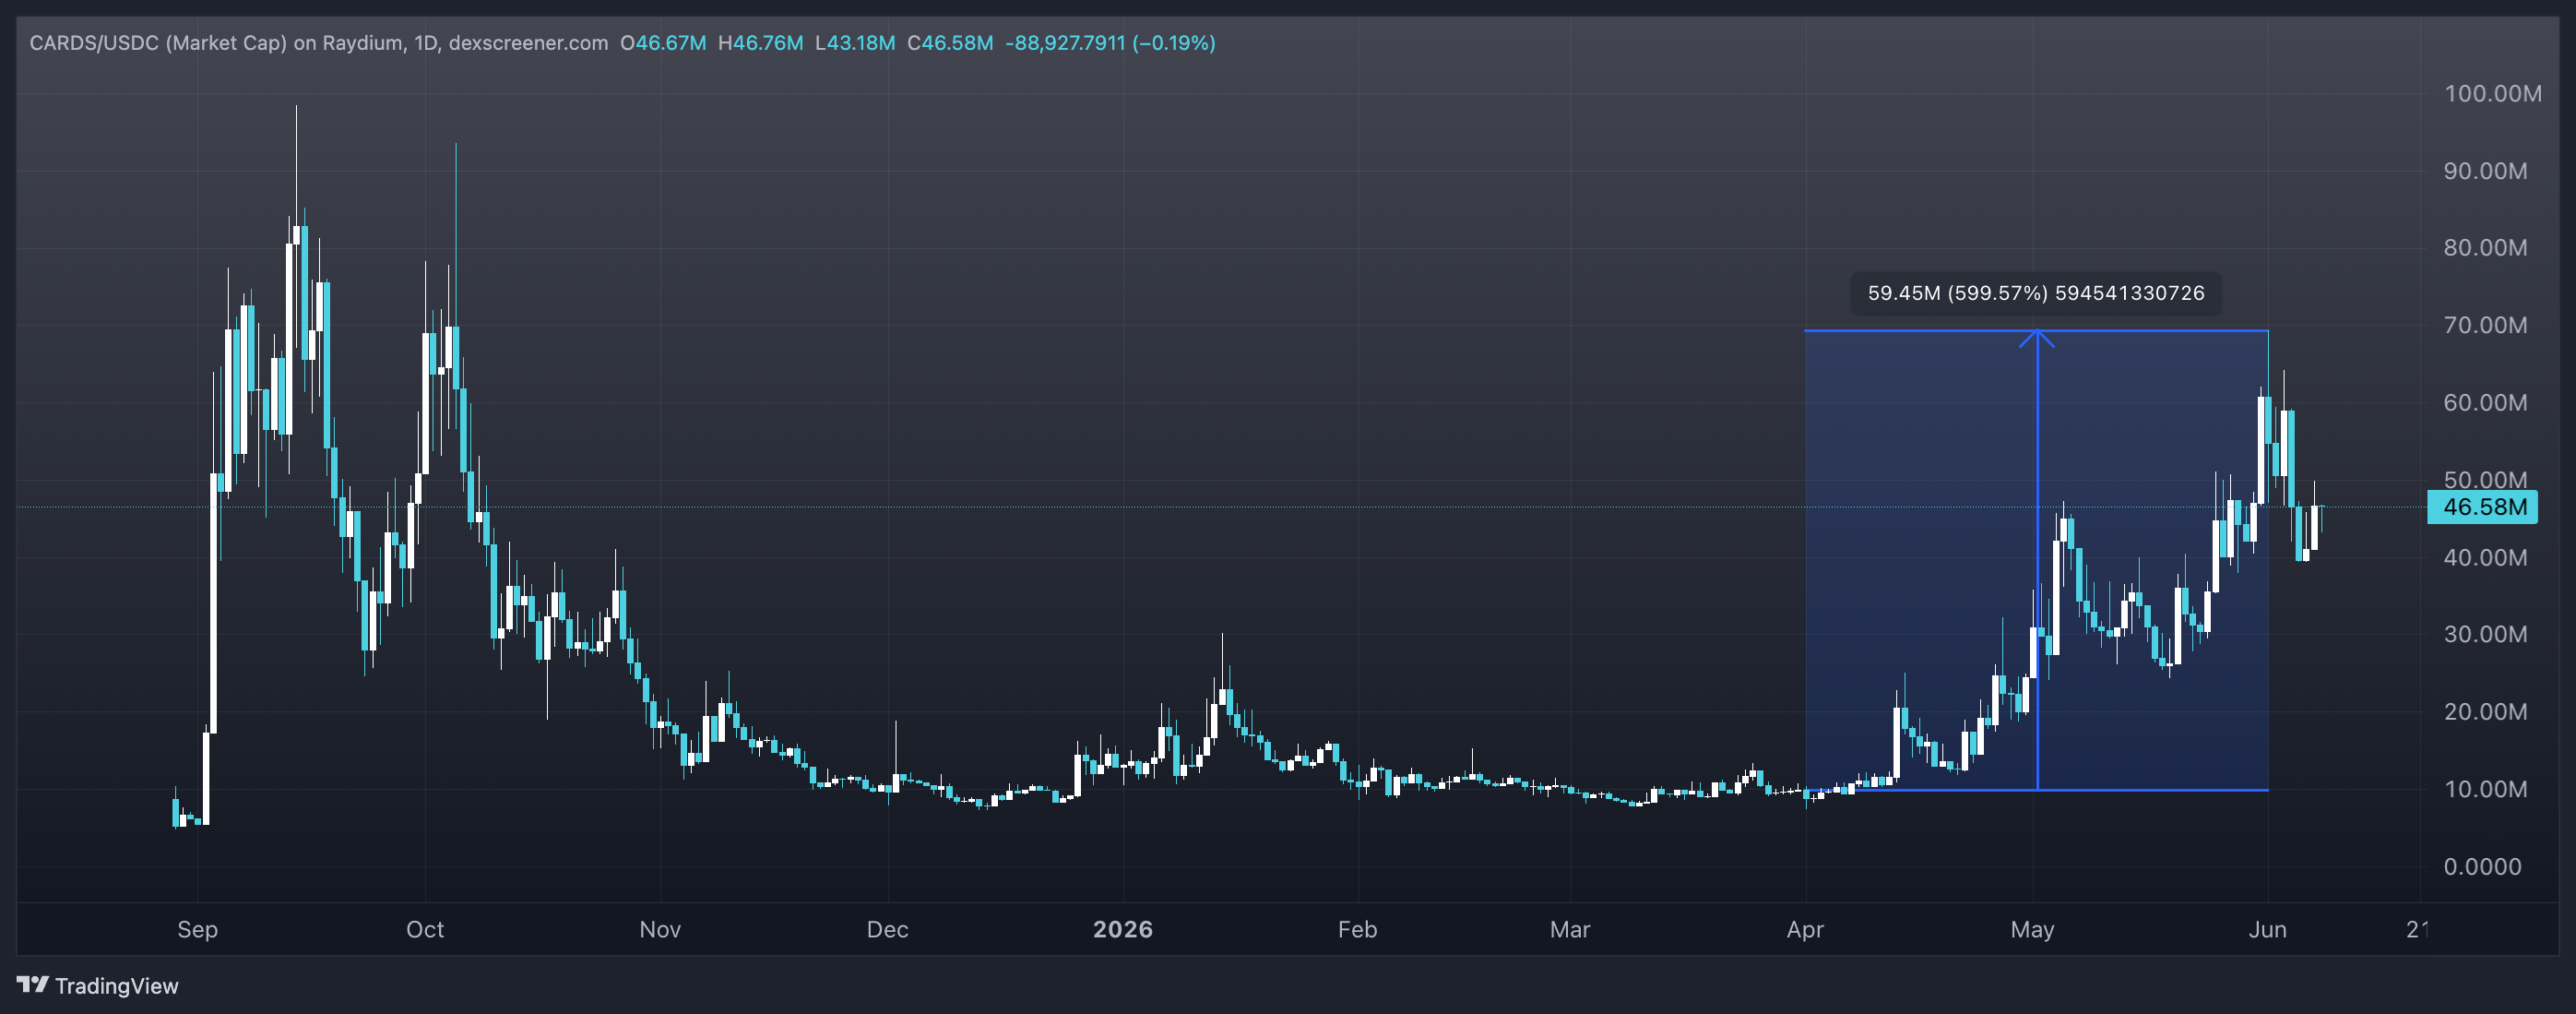Click the 2026 time axis label
The image size is (2576, 1014).
pos(1123,930)
